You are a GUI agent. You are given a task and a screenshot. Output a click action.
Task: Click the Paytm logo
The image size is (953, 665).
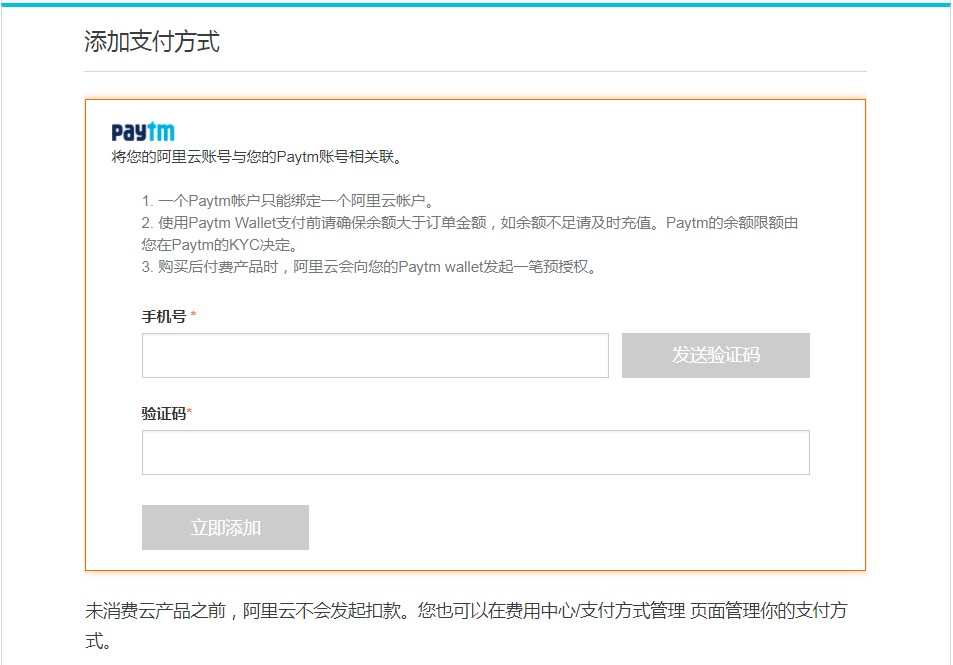pyautogui.click(x=143, y=132)
